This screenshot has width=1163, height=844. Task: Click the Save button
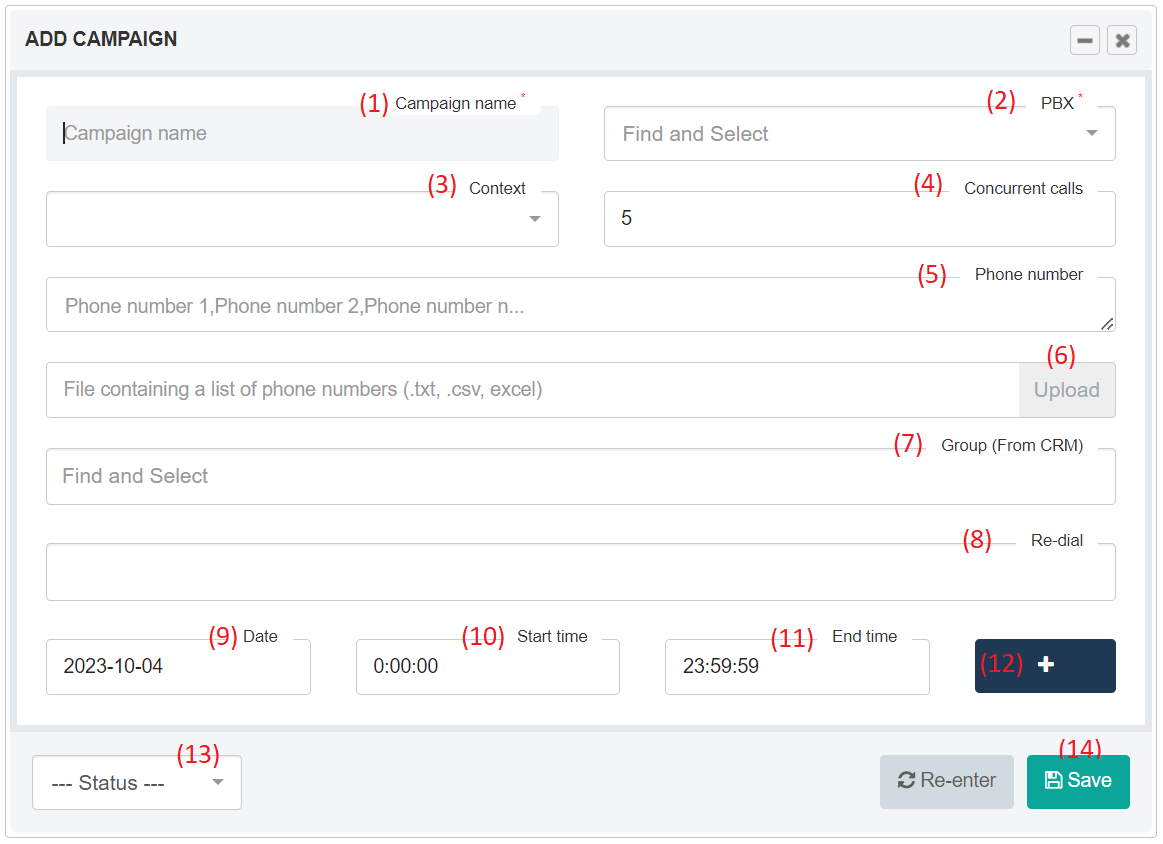tap(1077, 781)
